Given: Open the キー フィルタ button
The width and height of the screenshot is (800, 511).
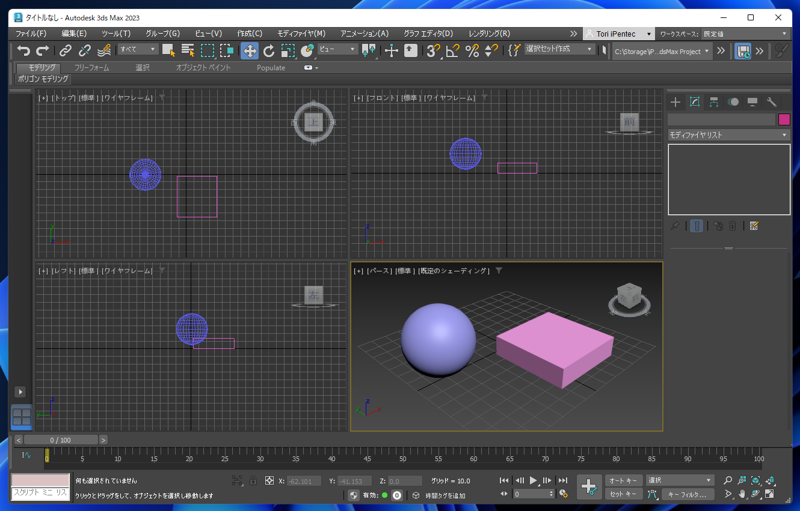Looking at the screenshot, I should pos(687,494).
